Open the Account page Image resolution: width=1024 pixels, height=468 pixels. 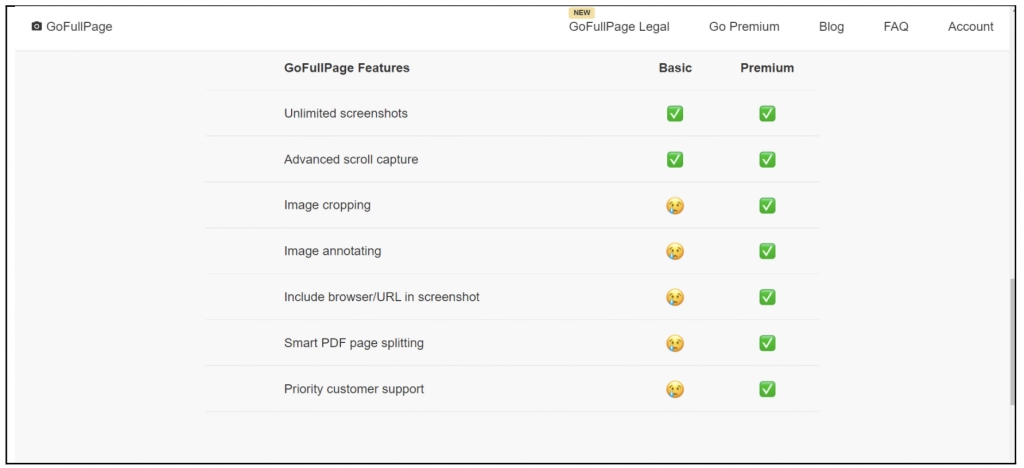pos(970,27)
